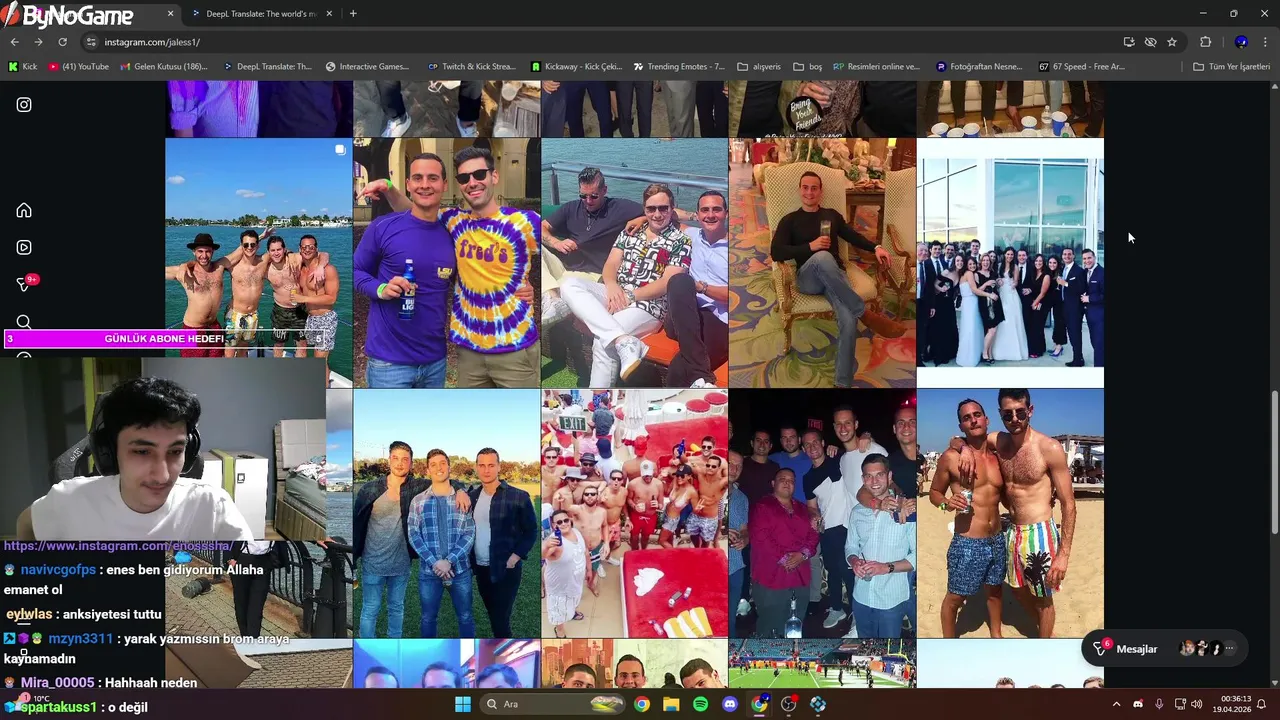Click the browser forward arrow
The height and width of the screenshot is (720, 1280).
point(38,42)
